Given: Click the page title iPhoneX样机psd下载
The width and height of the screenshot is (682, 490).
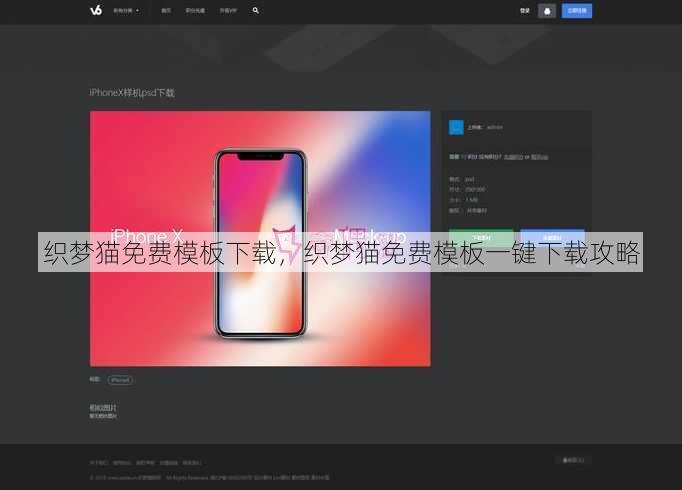Looking at the screenshot, I should point(132,93).
